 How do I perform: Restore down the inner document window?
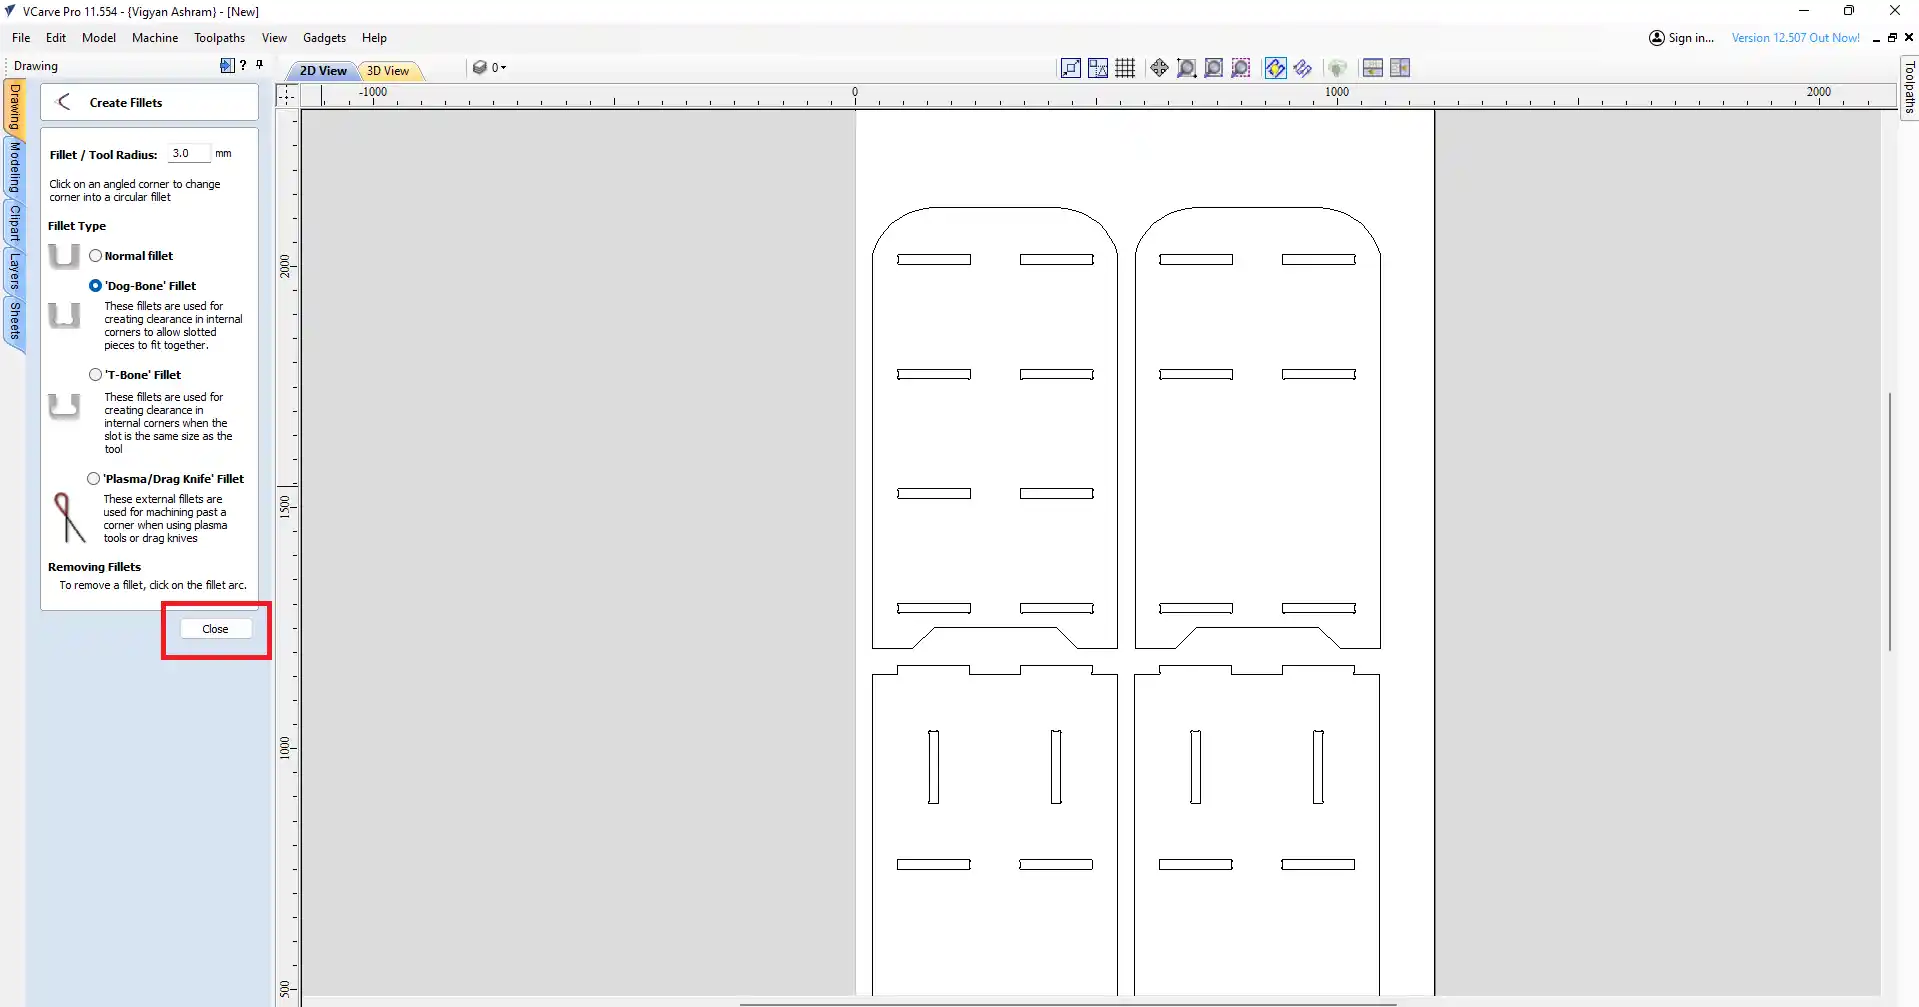coord(1892,38)
